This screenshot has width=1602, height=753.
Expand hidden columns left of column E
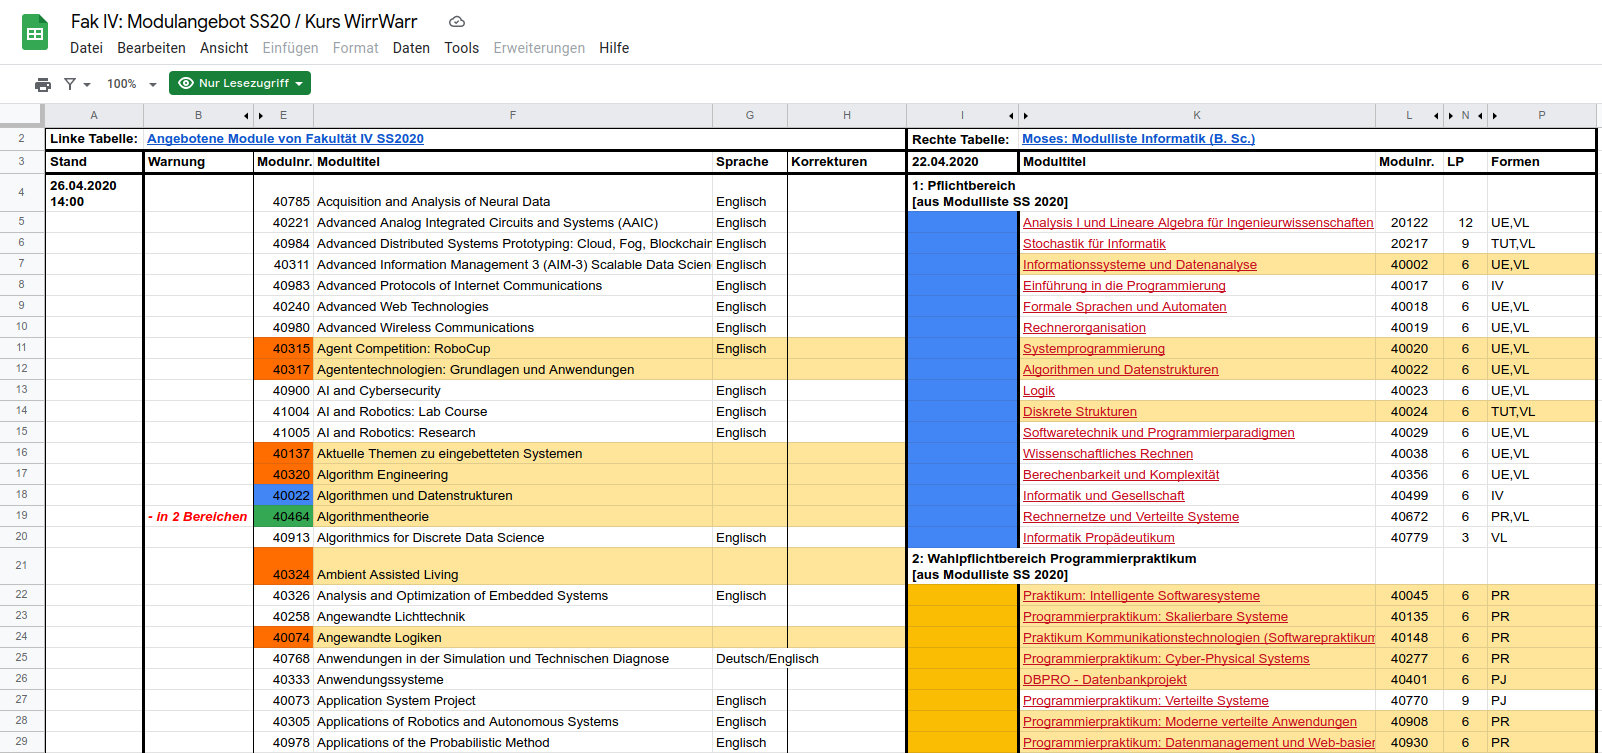point(262,116)
